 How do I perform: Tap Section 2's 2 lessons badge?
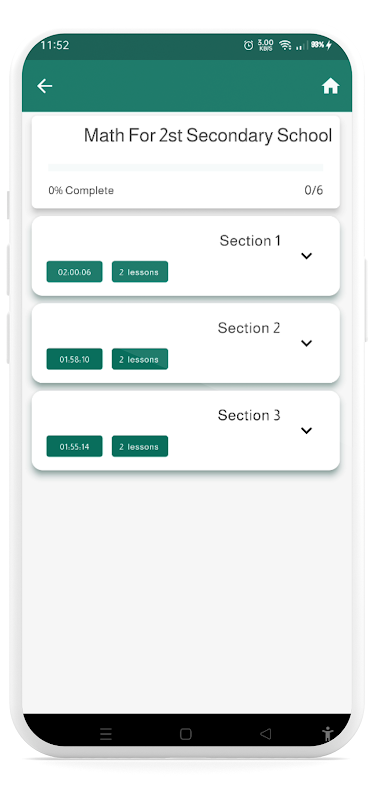(x=140, y=359)
